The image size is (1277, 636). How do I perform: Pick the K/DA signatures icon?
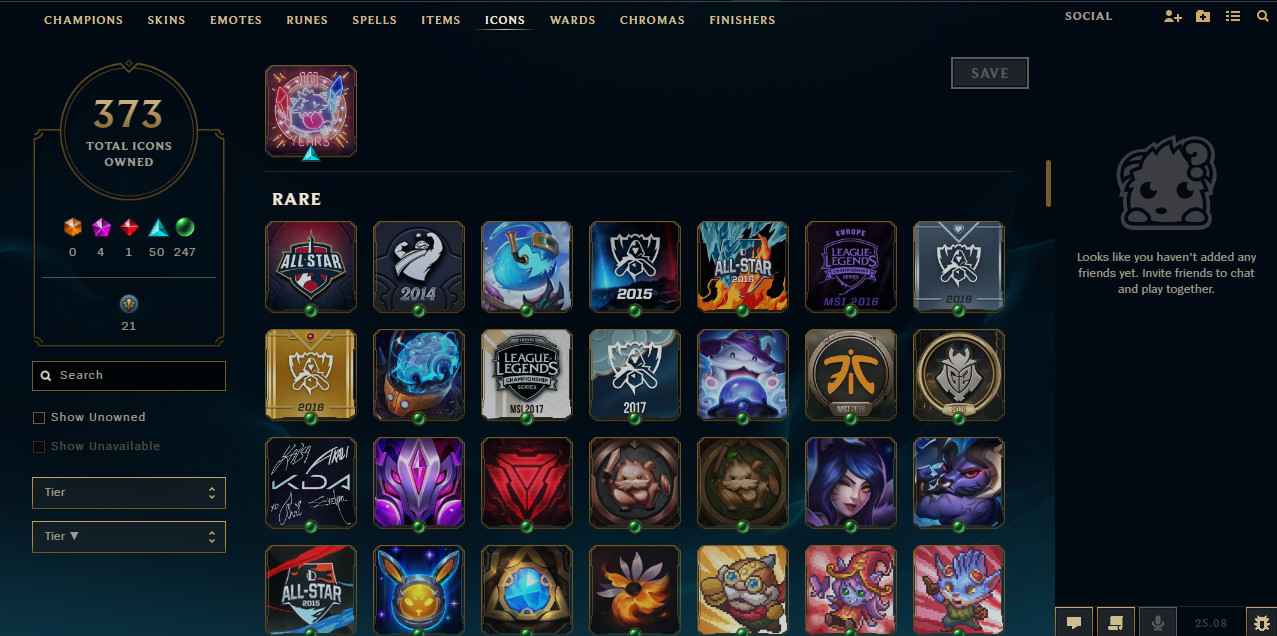pyautogui.click(x=311, y=482)
